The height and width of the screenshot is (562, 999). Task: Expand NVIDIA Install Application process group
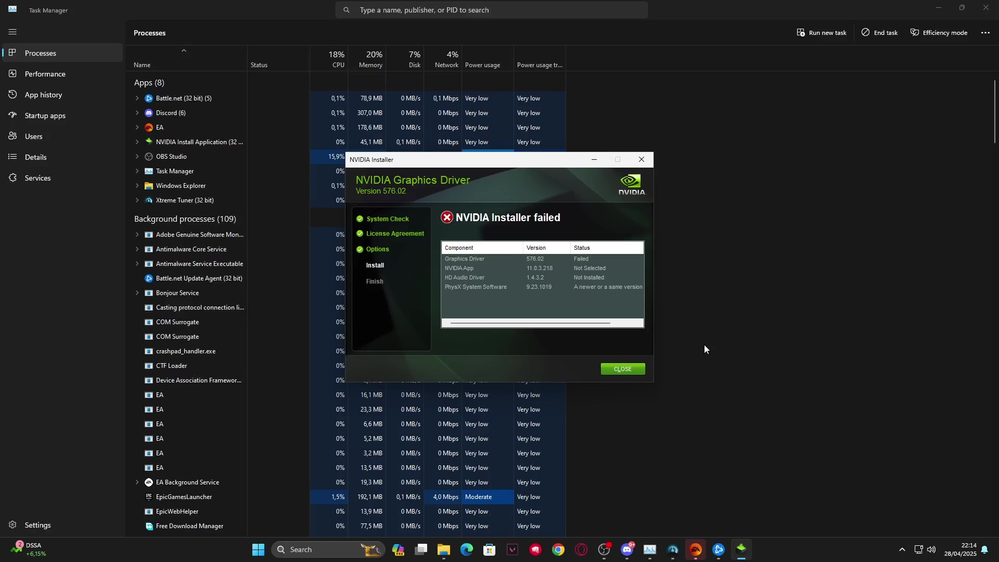click(x=137, y=142)
